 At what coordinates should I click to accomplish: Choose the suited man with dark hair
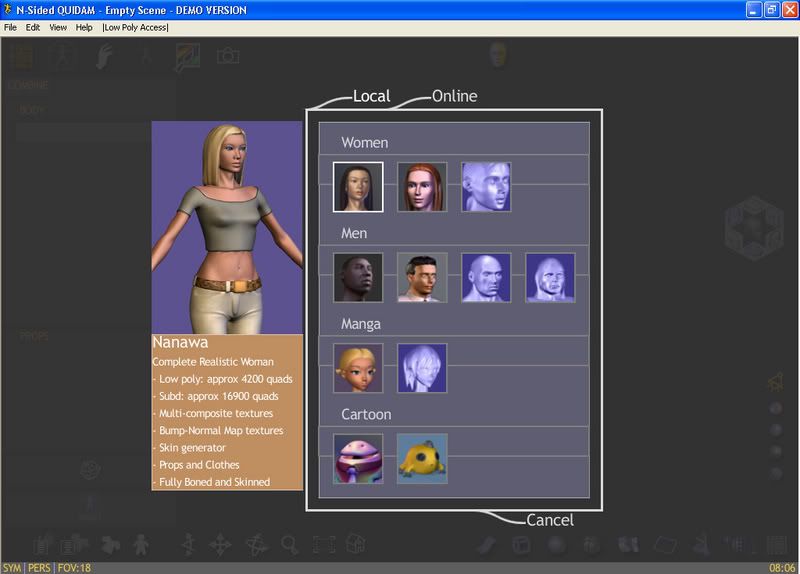tap(422, 278)
